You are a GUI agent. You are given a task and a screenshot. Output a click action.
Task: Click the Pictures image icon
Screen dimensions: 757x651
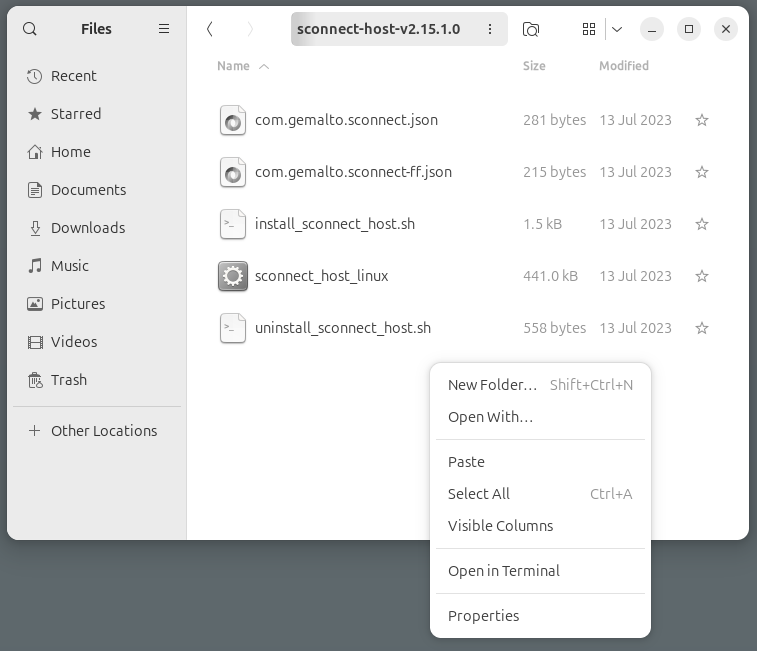click(35, 304)
